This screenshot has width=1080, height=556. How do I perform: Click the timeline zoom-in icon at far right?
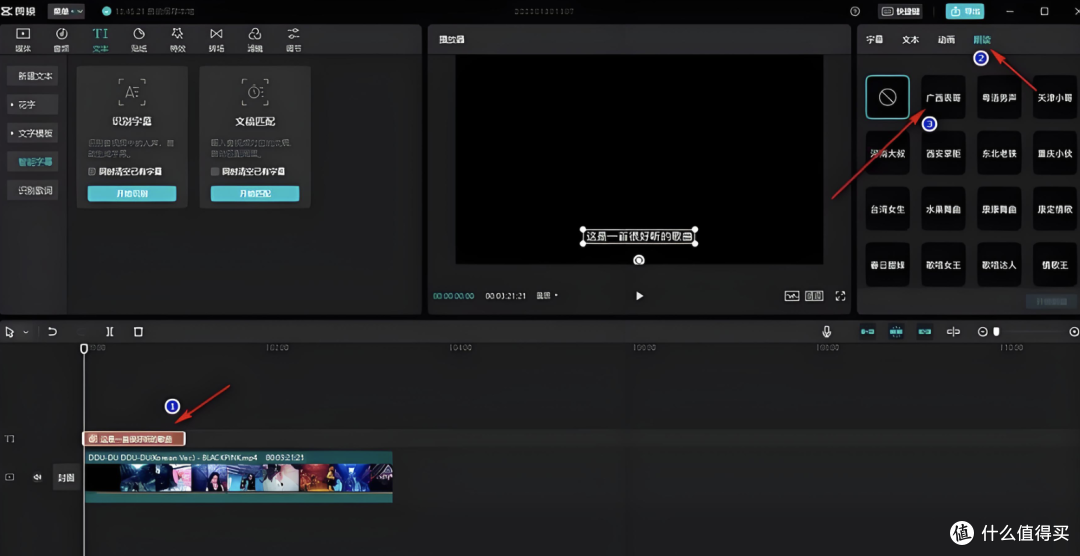click(x=1074, y=332)
